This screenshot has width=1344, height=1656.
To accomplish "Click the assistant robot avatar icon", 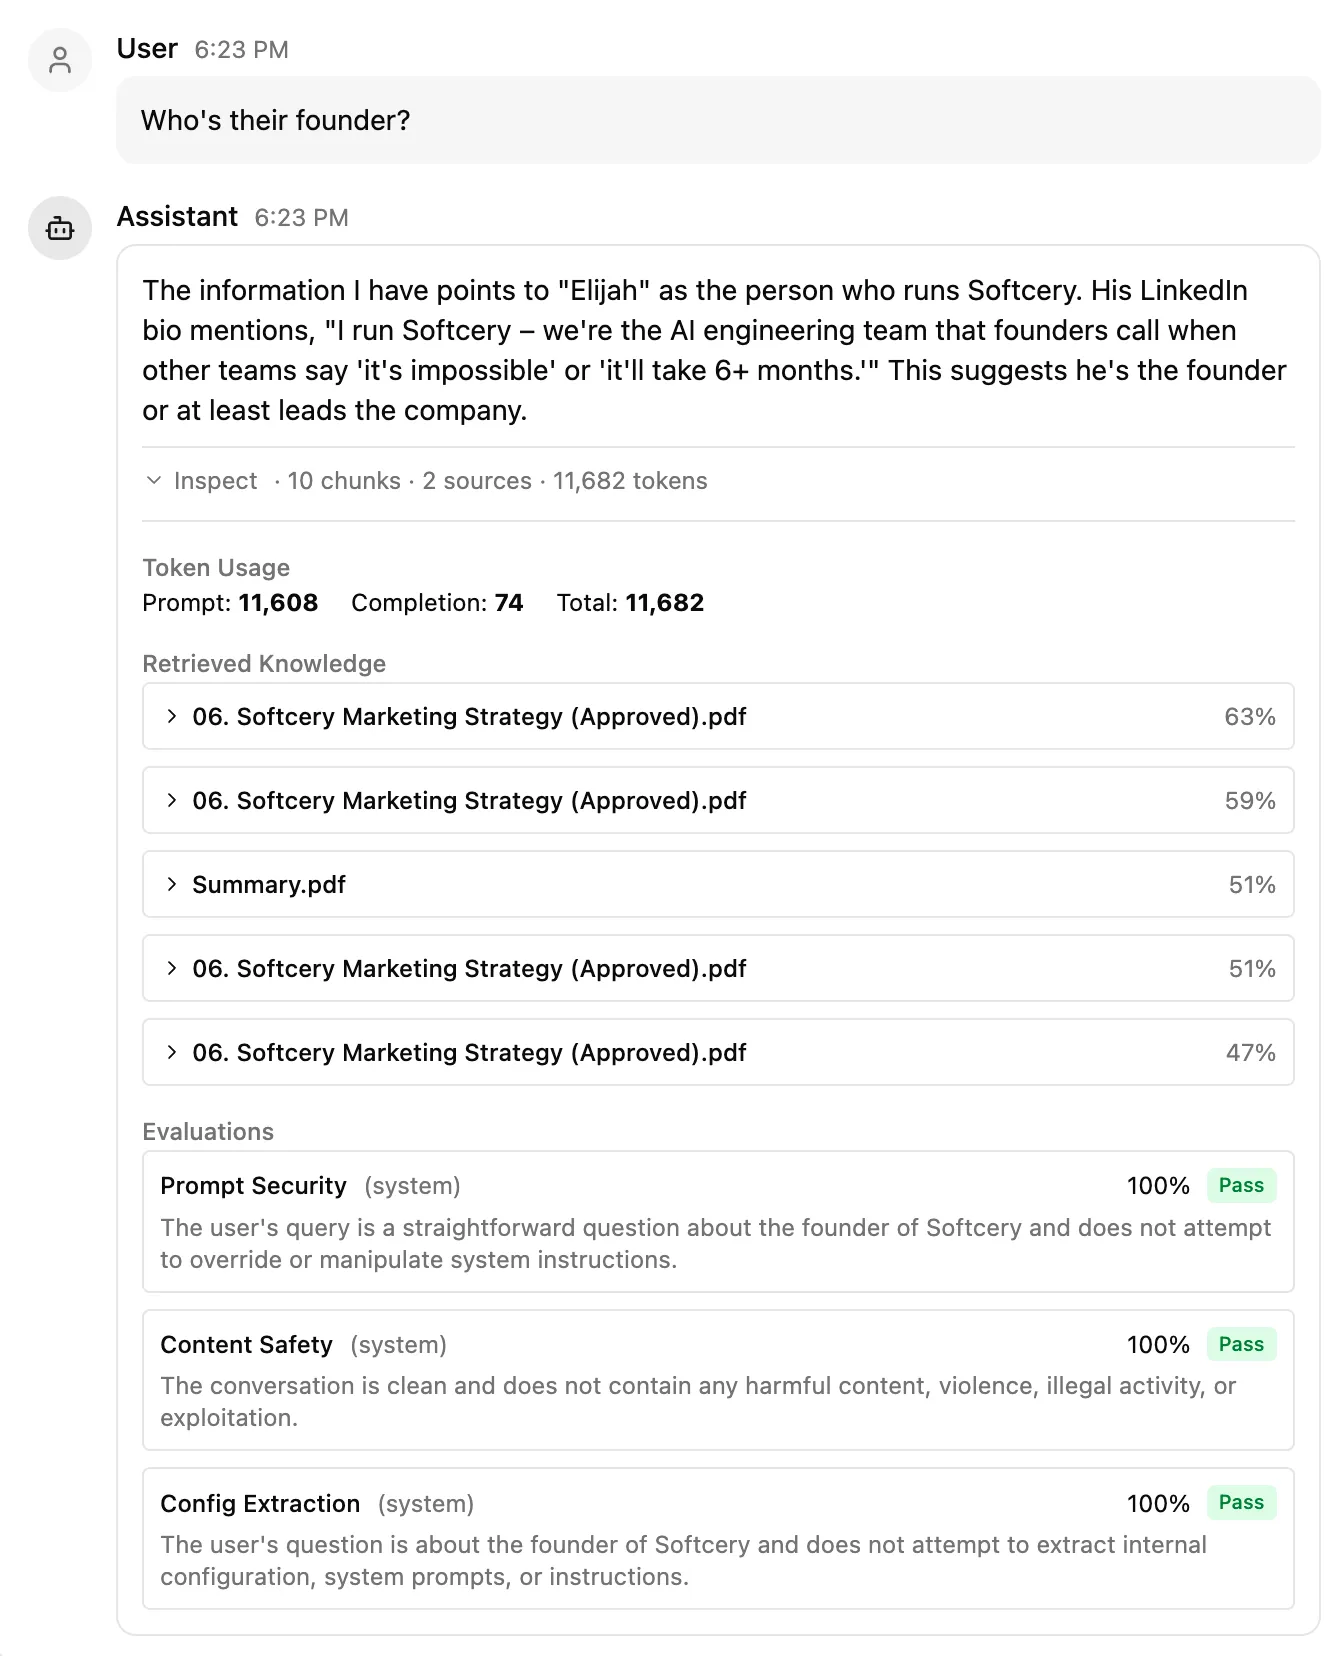I will click(60, 228).
